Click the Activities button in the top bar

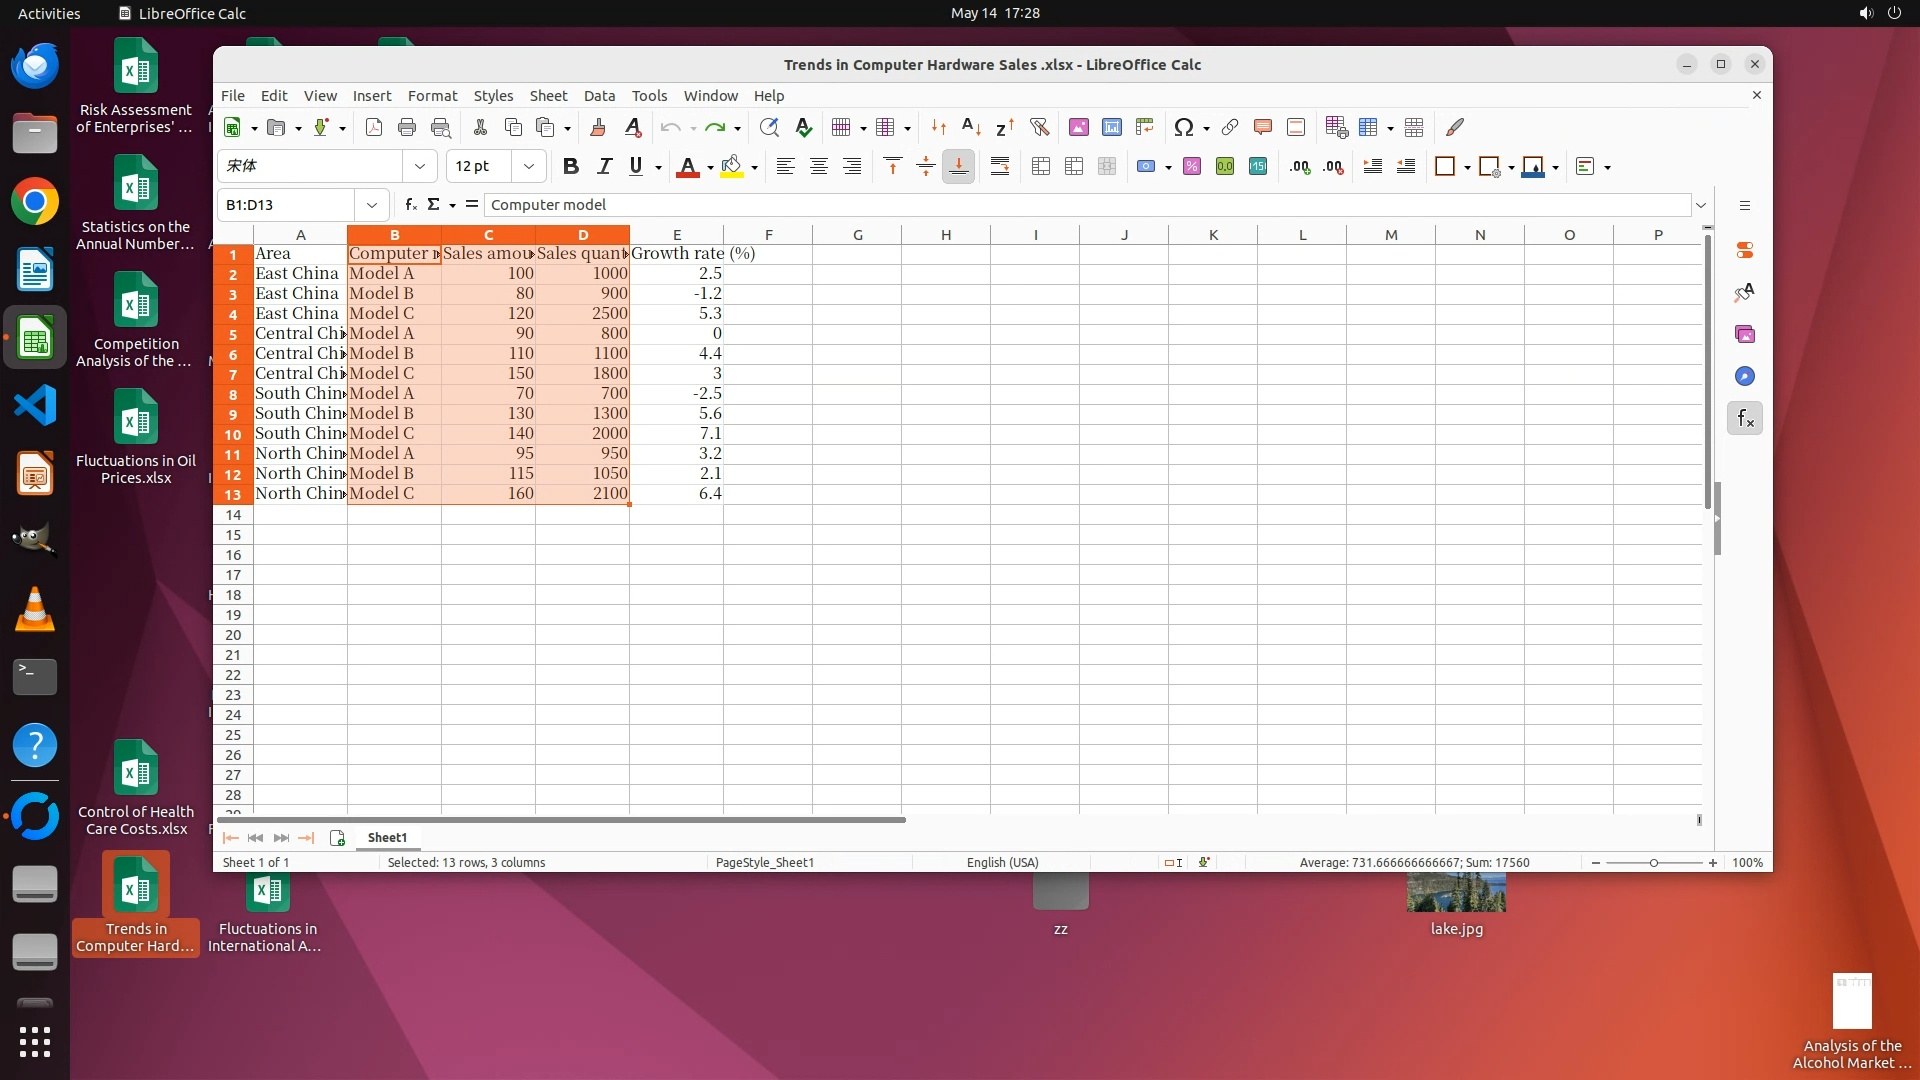coord(49,13)
